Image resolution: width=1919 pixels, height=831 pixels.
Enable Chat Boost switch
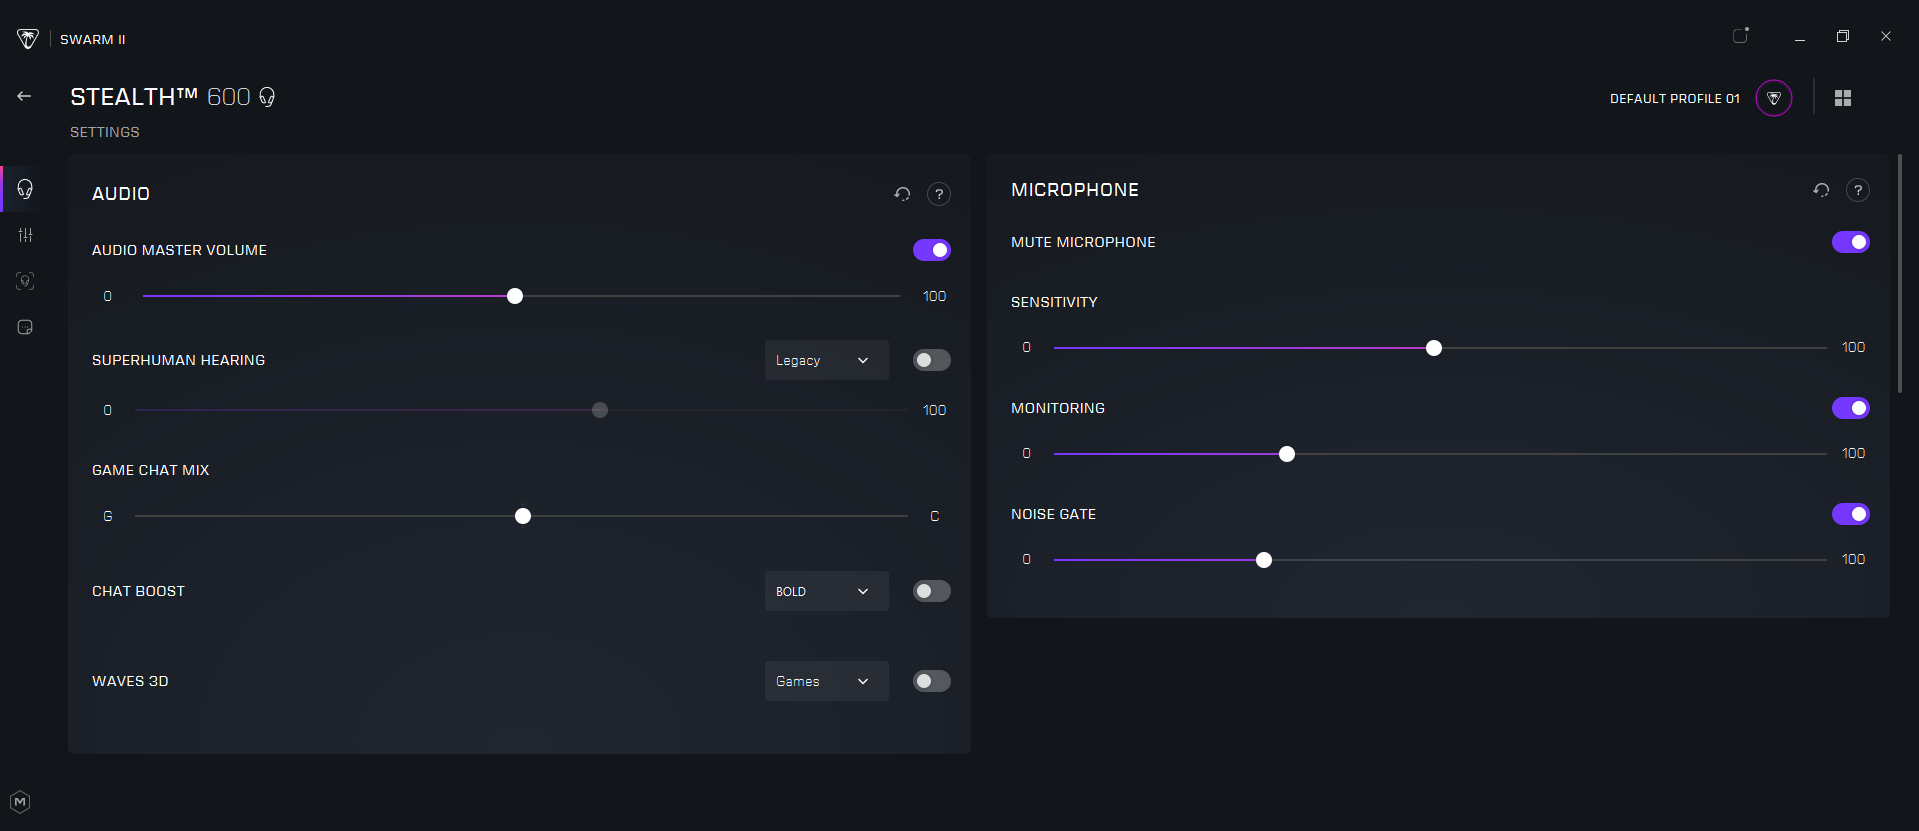click(932, 591)
